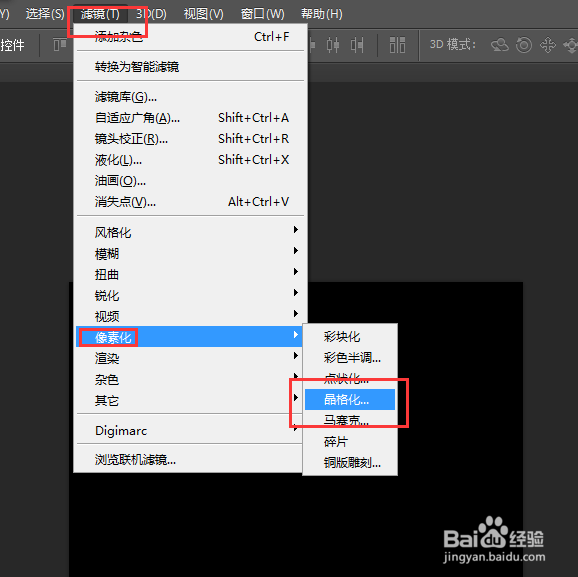Select the highlighted 像素化 entry
The image size is (578, 577).
189,337
